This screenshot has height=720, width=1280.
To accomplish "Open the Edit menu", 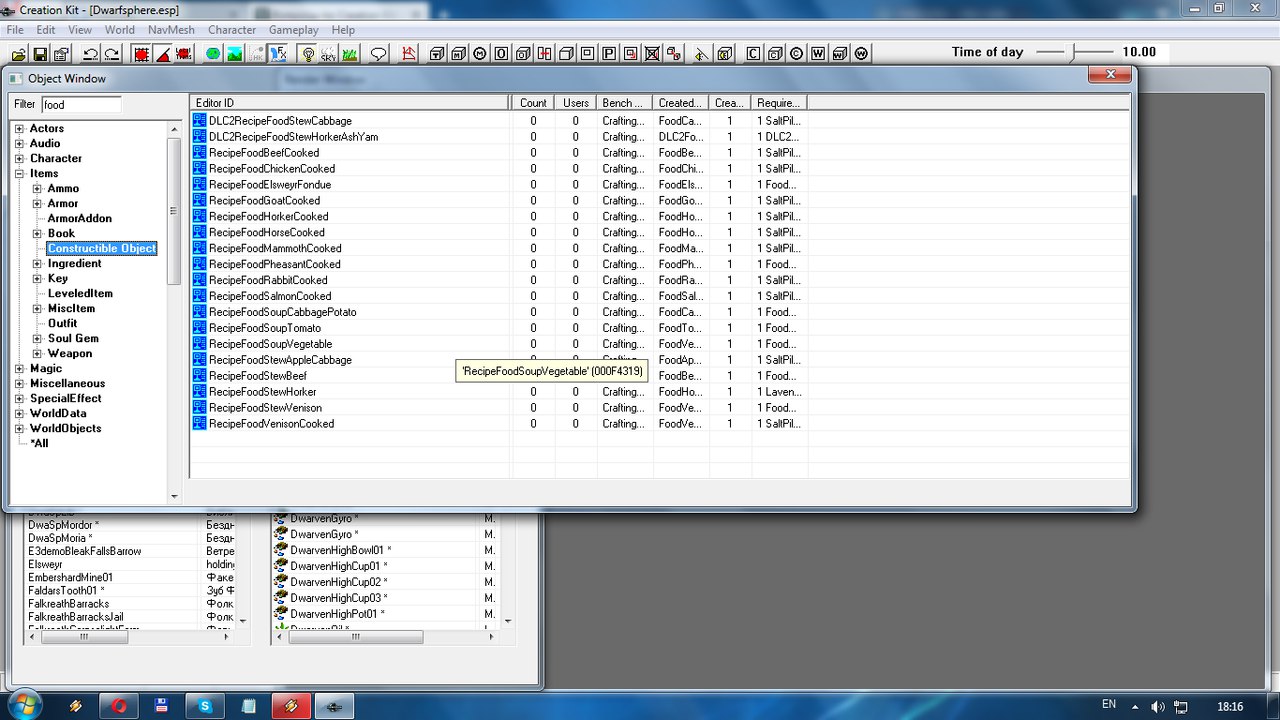I will click(46, 30).
